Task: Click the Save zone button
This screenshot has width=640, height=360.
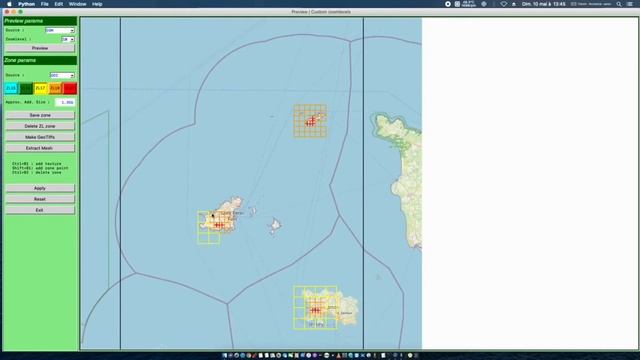Action: [x=40, y=116]
